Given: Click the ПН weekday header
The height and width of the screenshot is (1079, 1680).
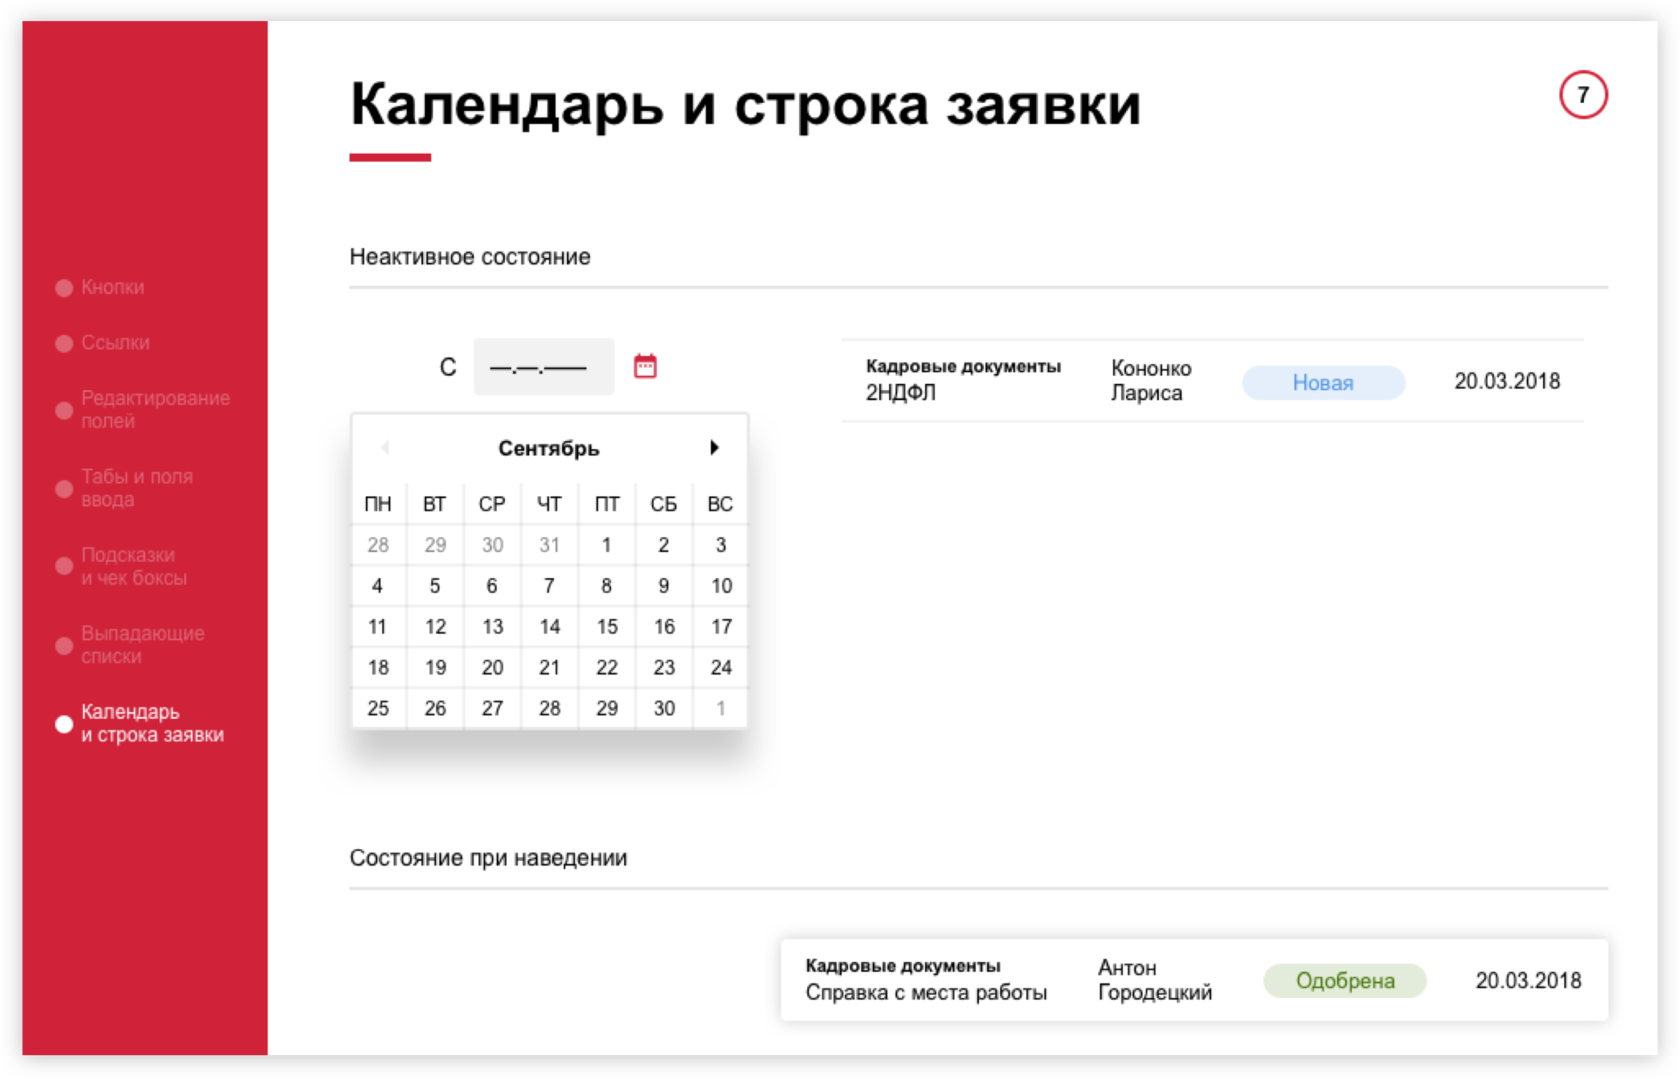Looking at the screenshot, I should coord(378,504).
